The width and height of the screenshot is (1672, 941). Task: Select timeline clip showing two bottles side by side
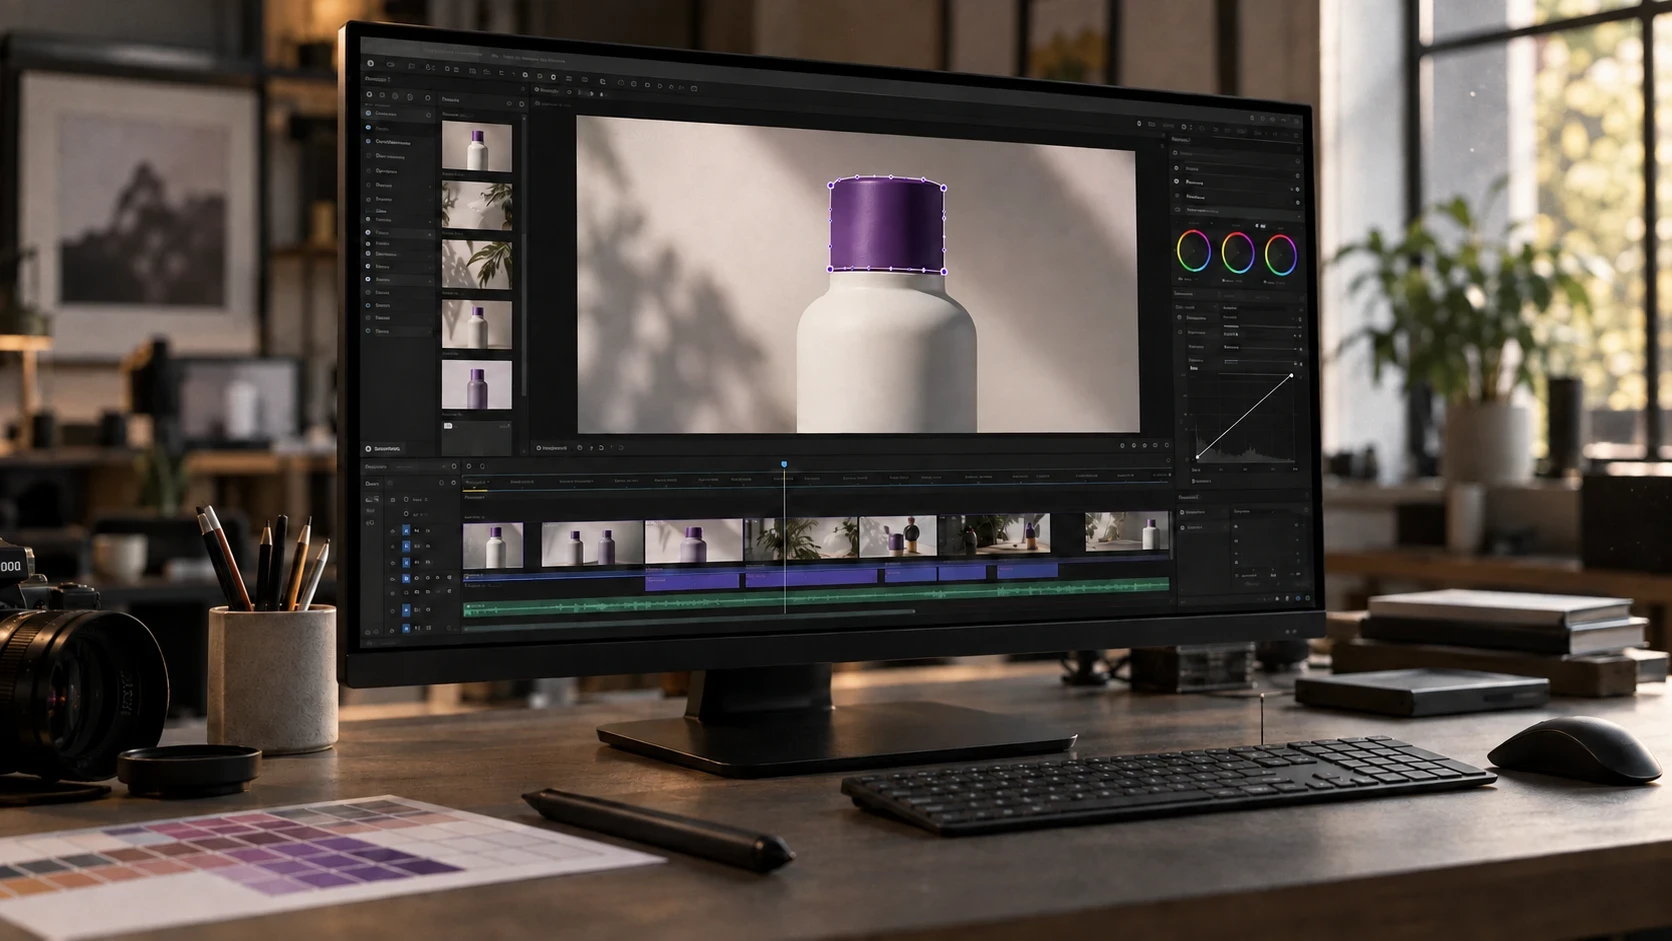(592, 543)
